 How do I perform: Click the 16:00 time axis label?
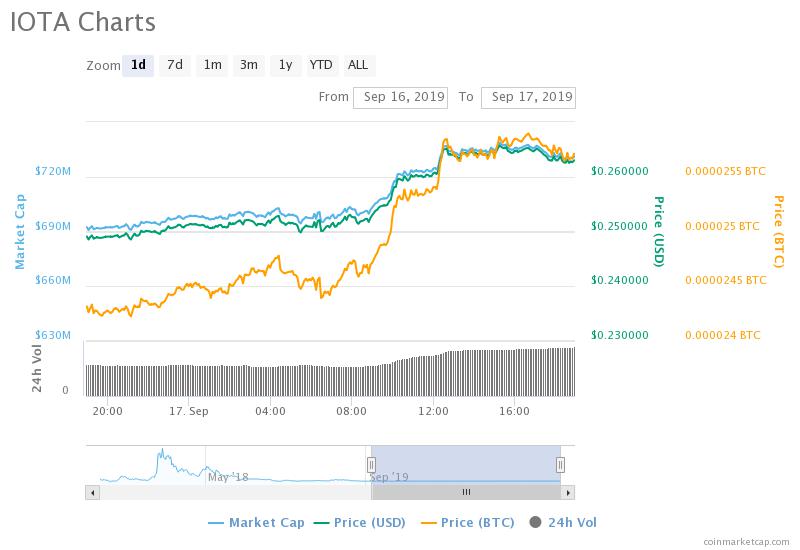514,411
